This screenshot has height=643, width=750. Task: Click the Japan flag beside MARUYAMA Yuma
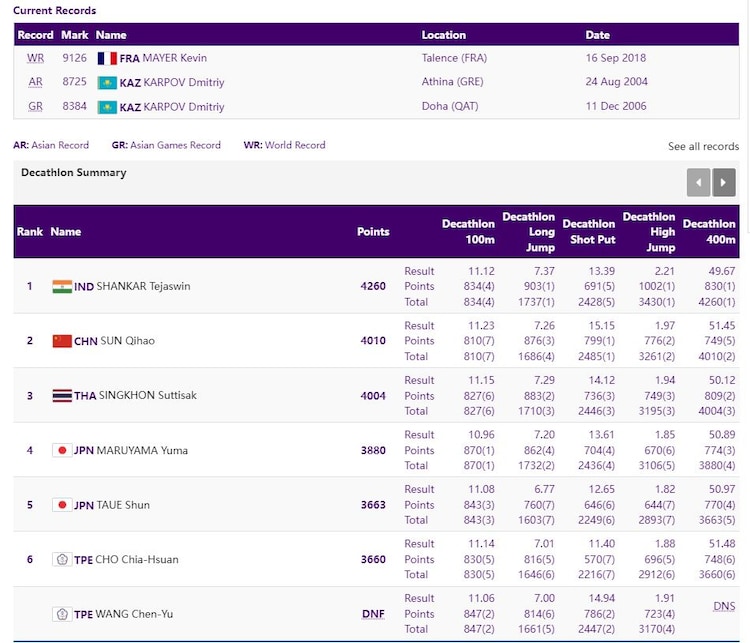point(62,450)
